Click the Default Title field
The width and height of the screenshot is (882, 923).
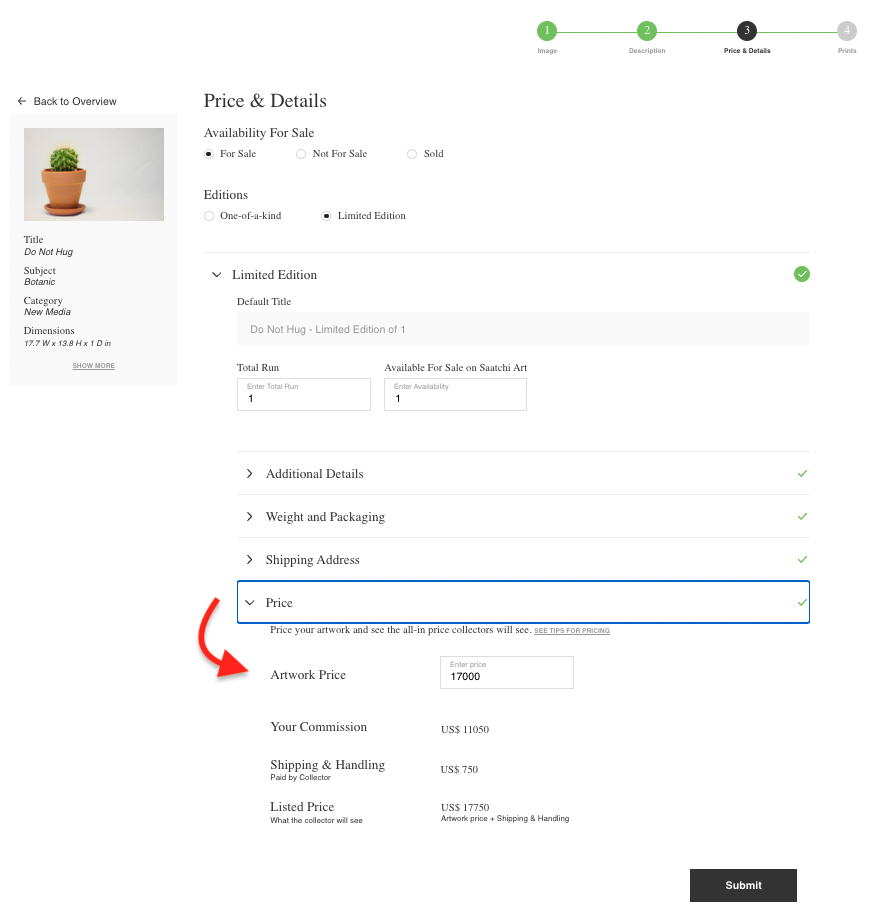pos(523,329)
